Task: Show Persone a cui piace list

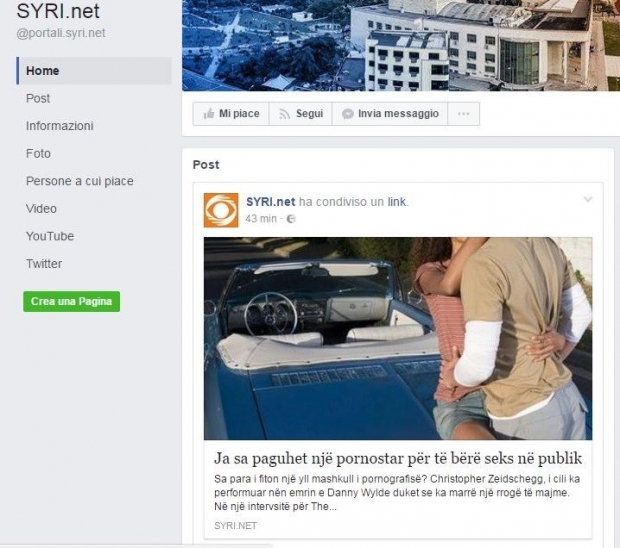Action: coord(80,181)
